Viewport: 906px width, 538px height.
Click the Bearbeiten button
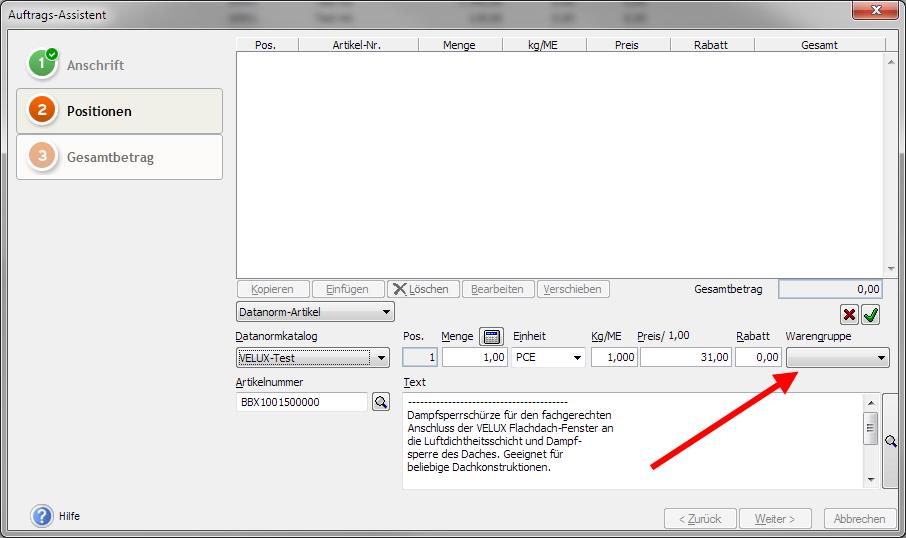click(498, 289)
